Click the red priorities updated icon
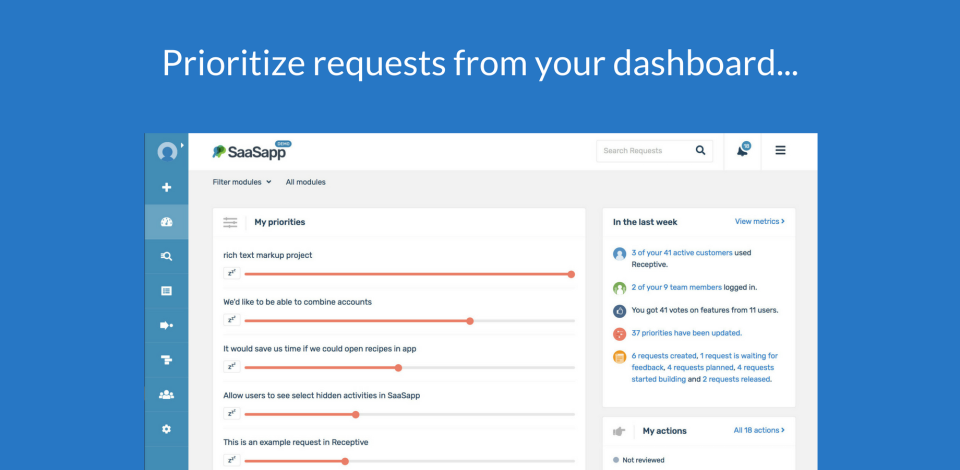This screenshot has height=470, width=960. [620, 334]
